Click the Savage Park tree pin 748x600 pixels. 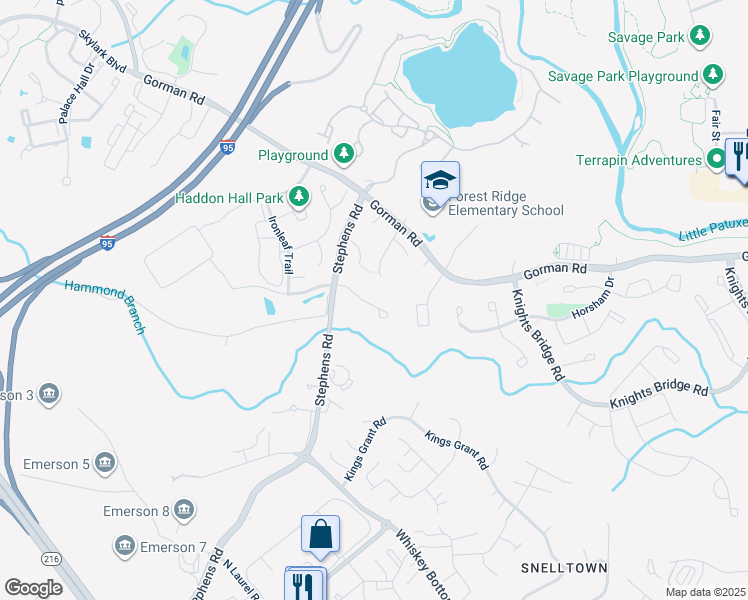tap(700, 35)
